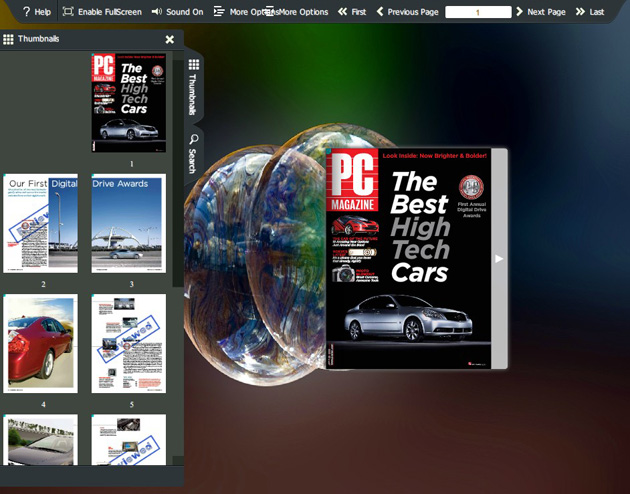The width and height of the screenshot is (630, 494).
Task: Open thumbnail page 3 Drive Awards
Action: 129,223
